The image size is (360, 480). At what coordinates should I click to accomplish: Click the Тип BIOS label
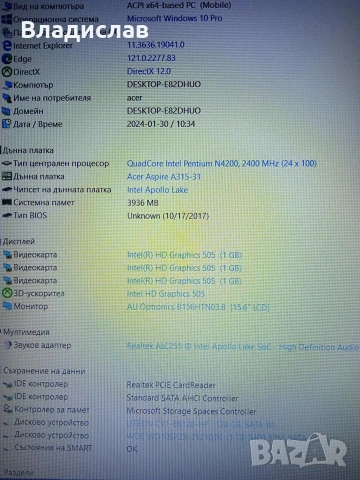pos(30,215)
